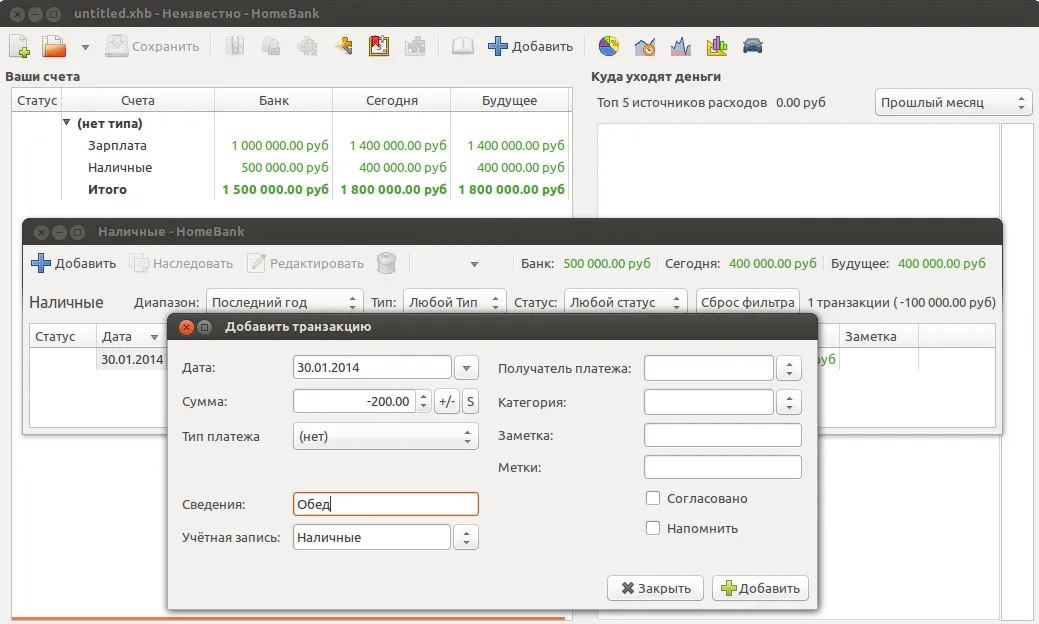Open the Прошлый месяц period dropdown
Screen dimensions: 1039x624
(x=953, y=103)
